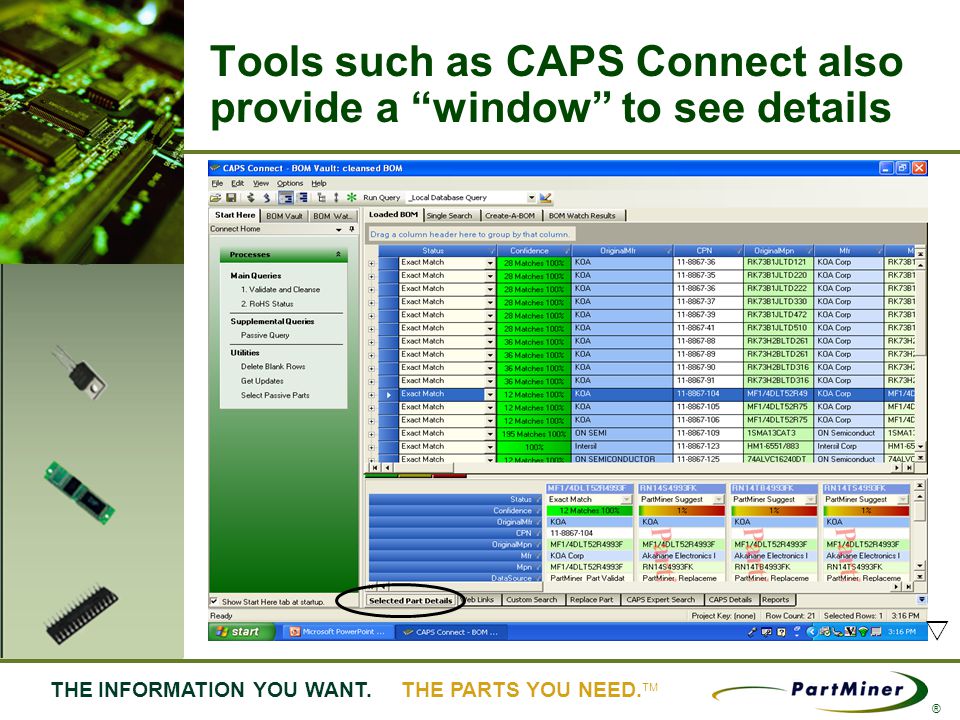Click the Select Passive Parts link
The width and height of the screenshot is (960, 720).
pos(275,396)
